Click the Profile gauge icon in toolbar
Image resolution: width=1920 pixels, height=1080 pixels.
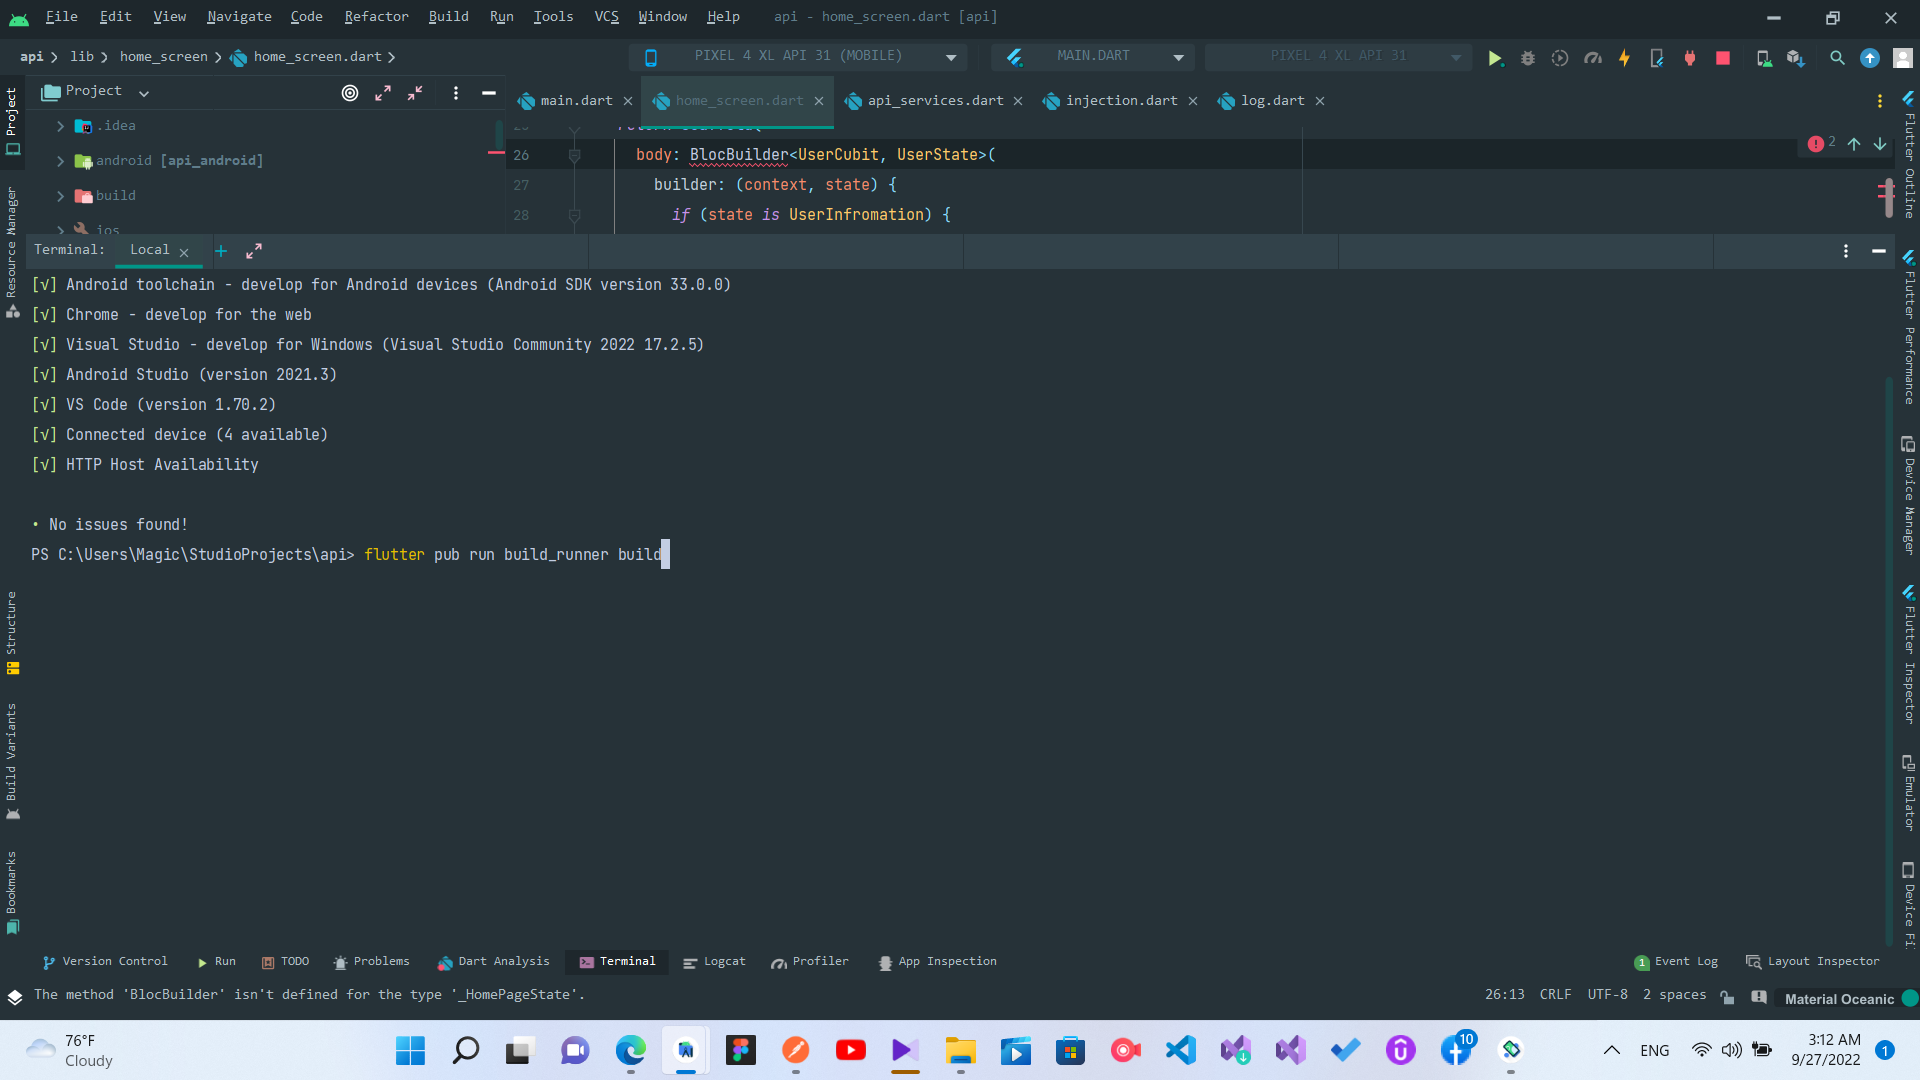pos(1593,58)
